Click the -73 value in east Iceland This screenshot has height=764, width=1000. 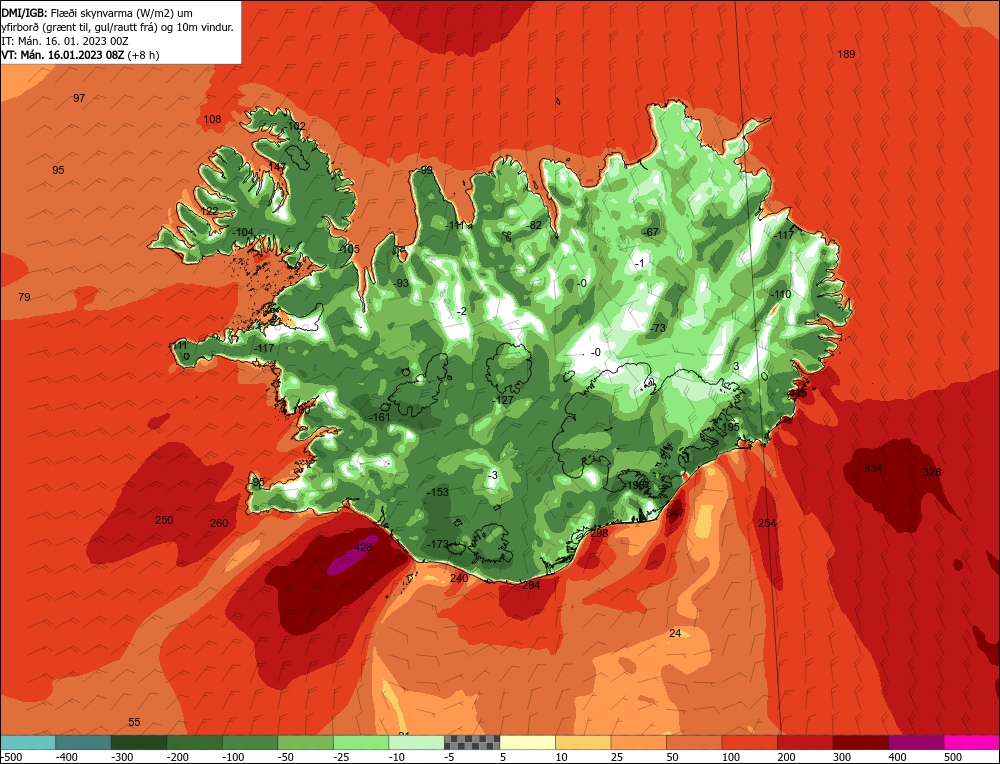657,328
